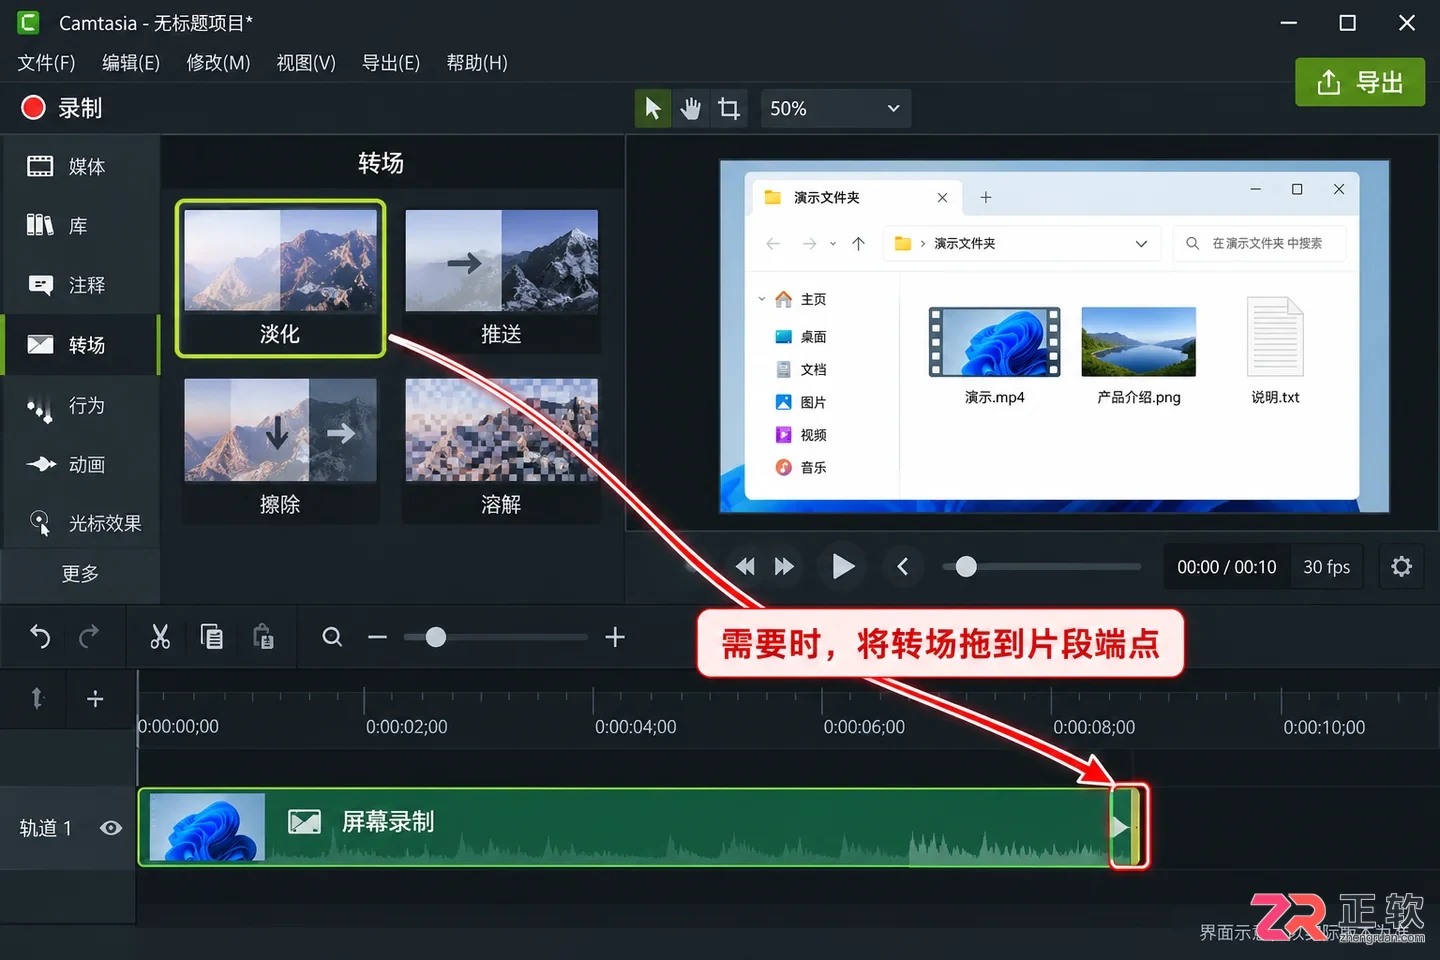The height and width of the screenshot is (960, 1440).
Task: Open the 帮助(H) menu
Action: (x=477, y=63)
